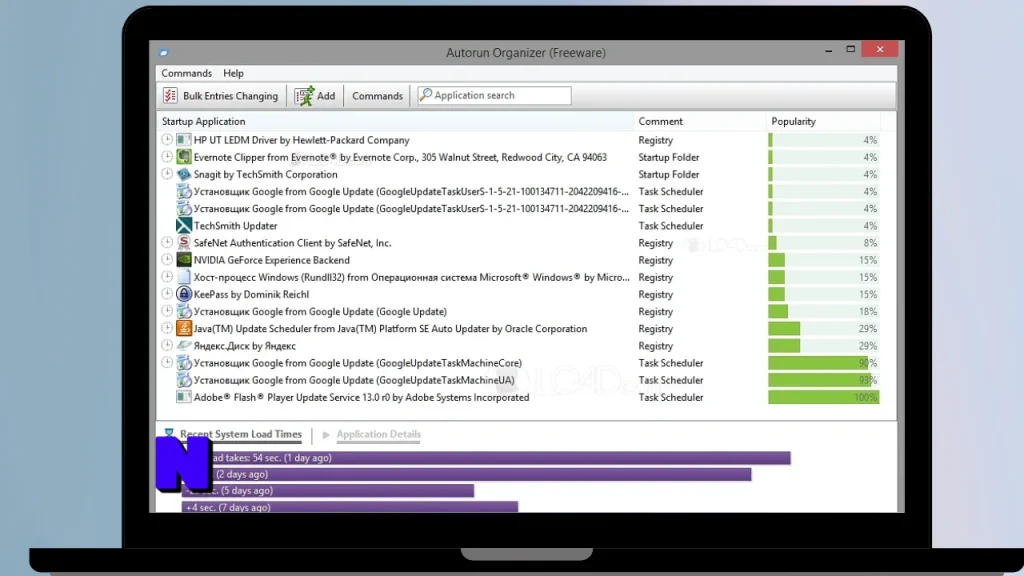This screenshot has width=1024, height=576.
Task: Click the (5 days ago) load time bar
Action: coord(328,490)
